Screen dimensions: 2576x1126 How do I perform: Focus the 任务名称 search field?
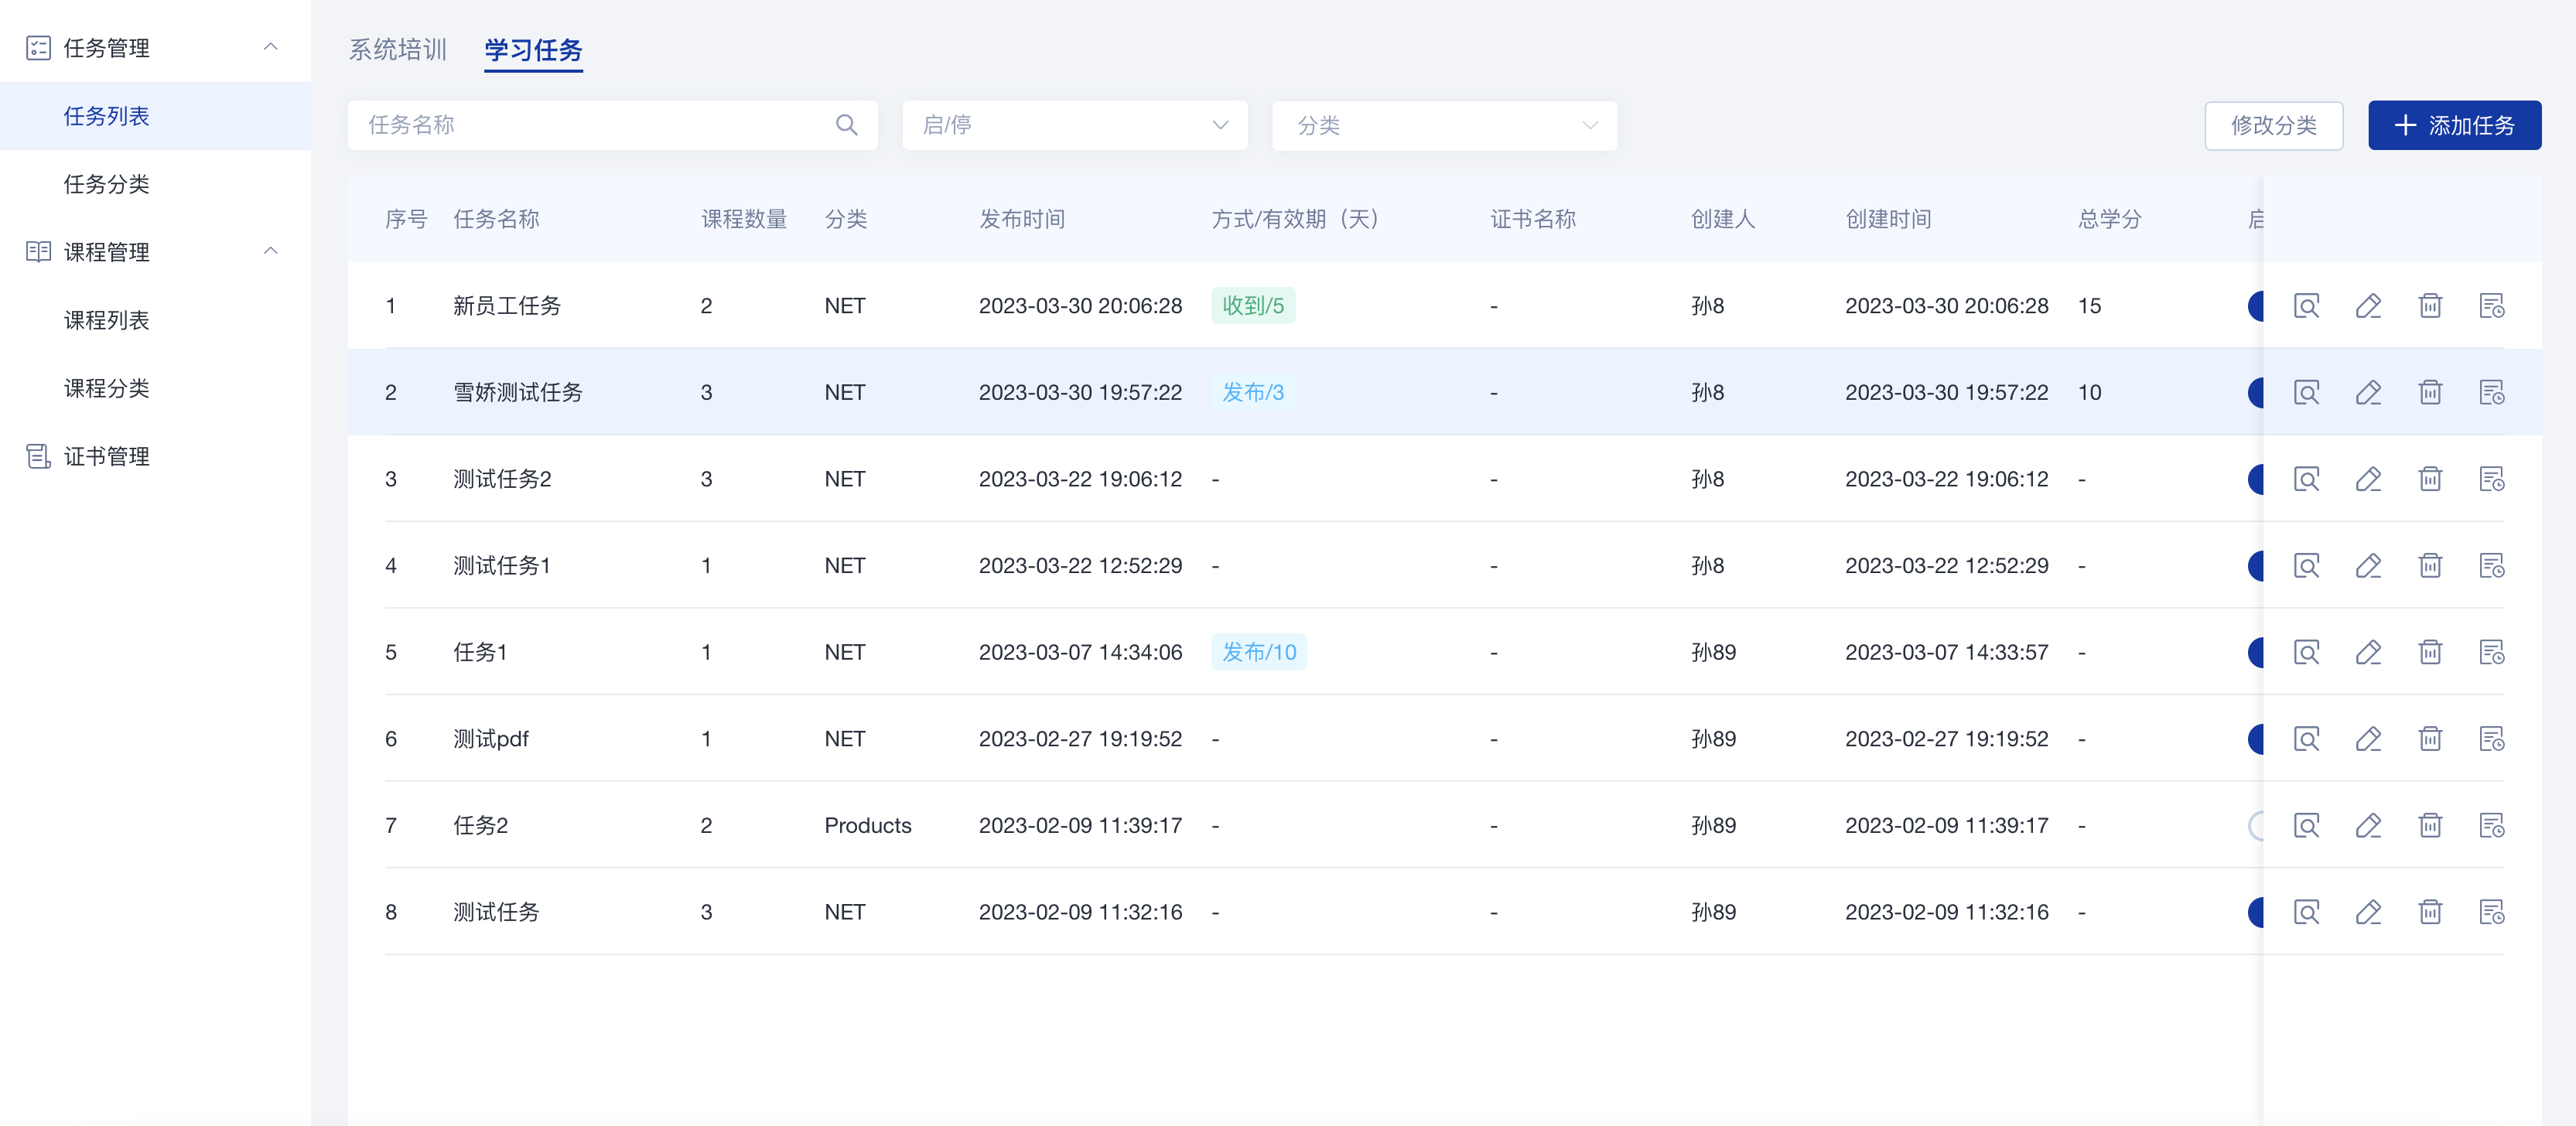tap(612, 125)
